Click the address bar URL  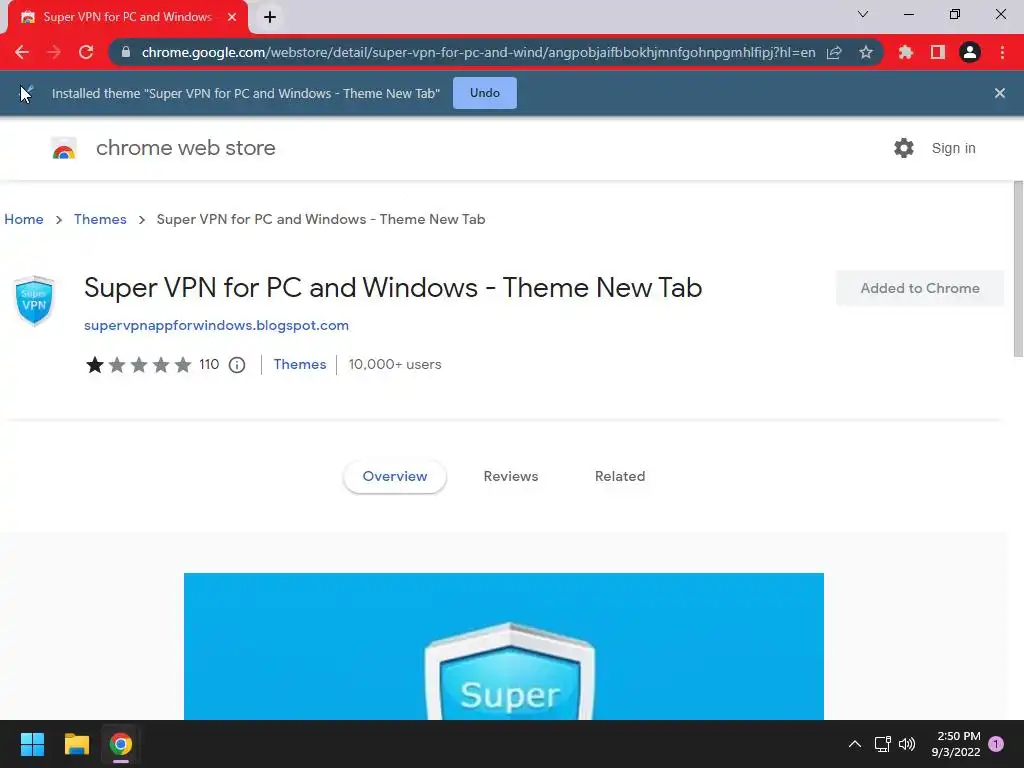tap(478, 52)
